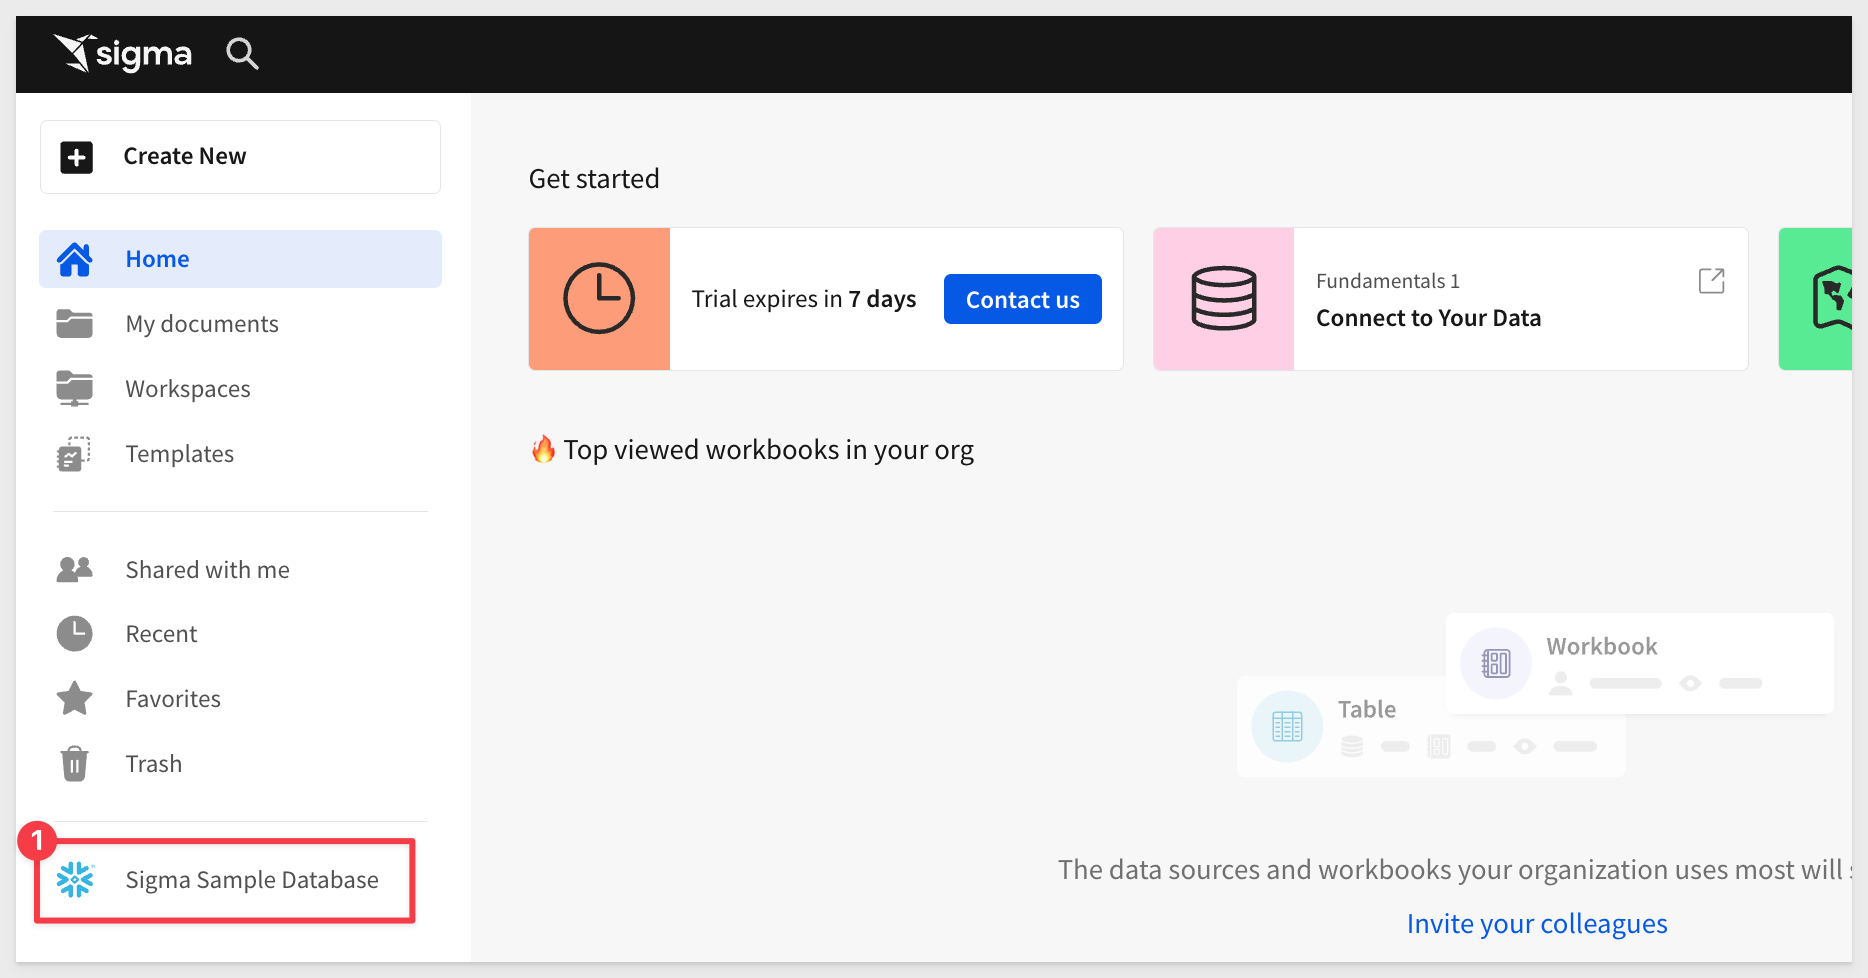
Task: Click the Contact us button
Action: click(x=1023, y=299)
